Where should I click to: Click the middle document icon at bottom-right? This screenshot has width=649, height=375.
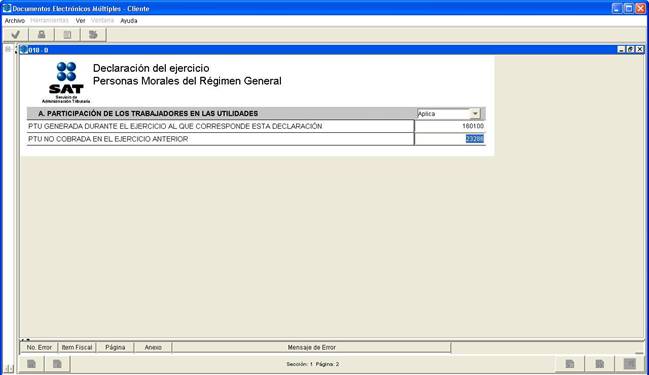click(x=599, y=364)
